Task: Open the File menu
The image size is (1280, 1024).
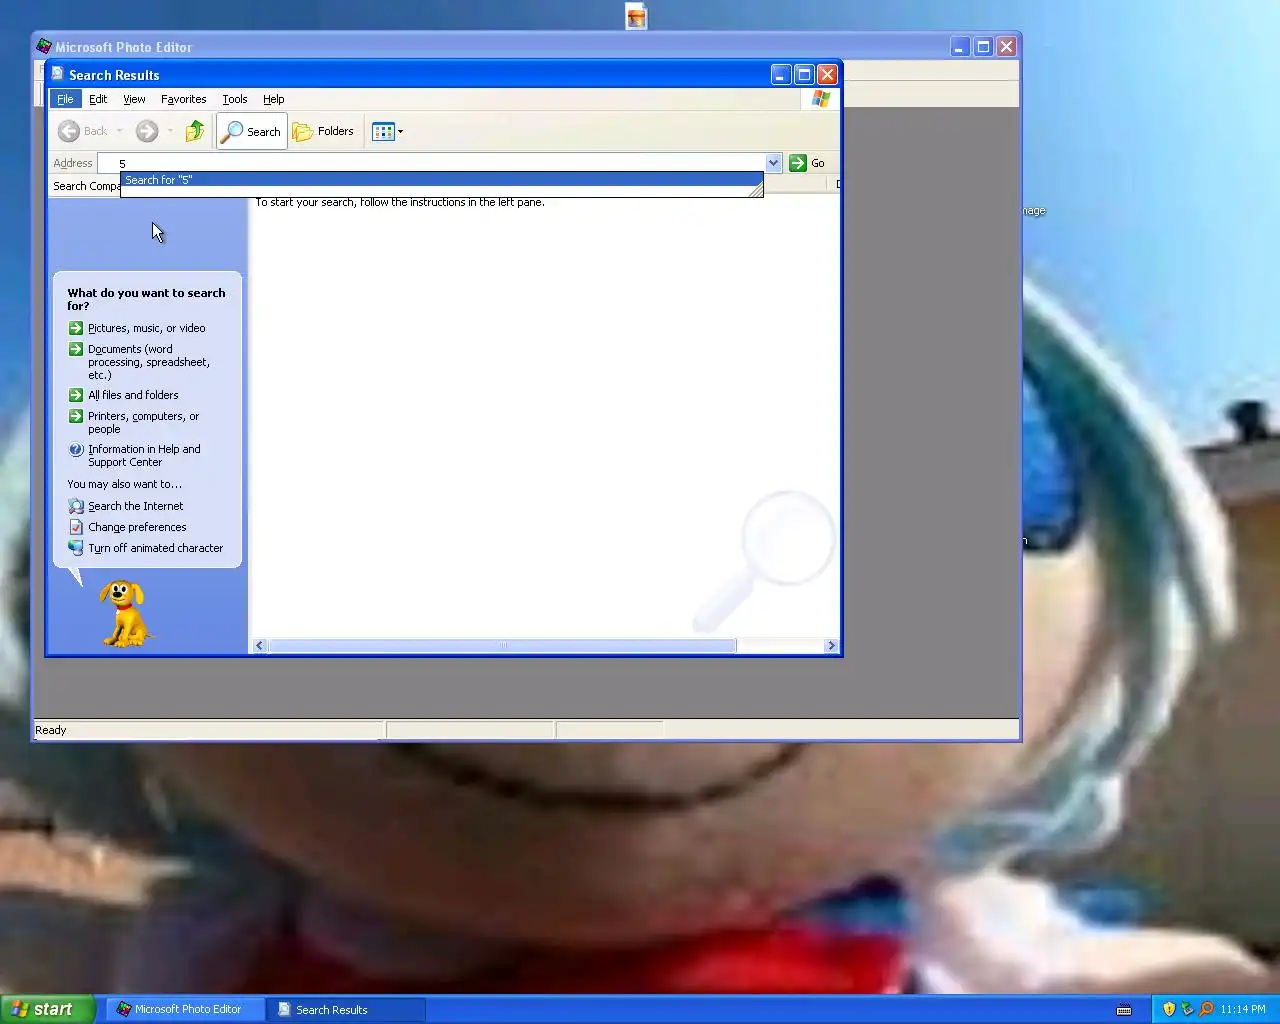Action: click(x=65, y=99)
